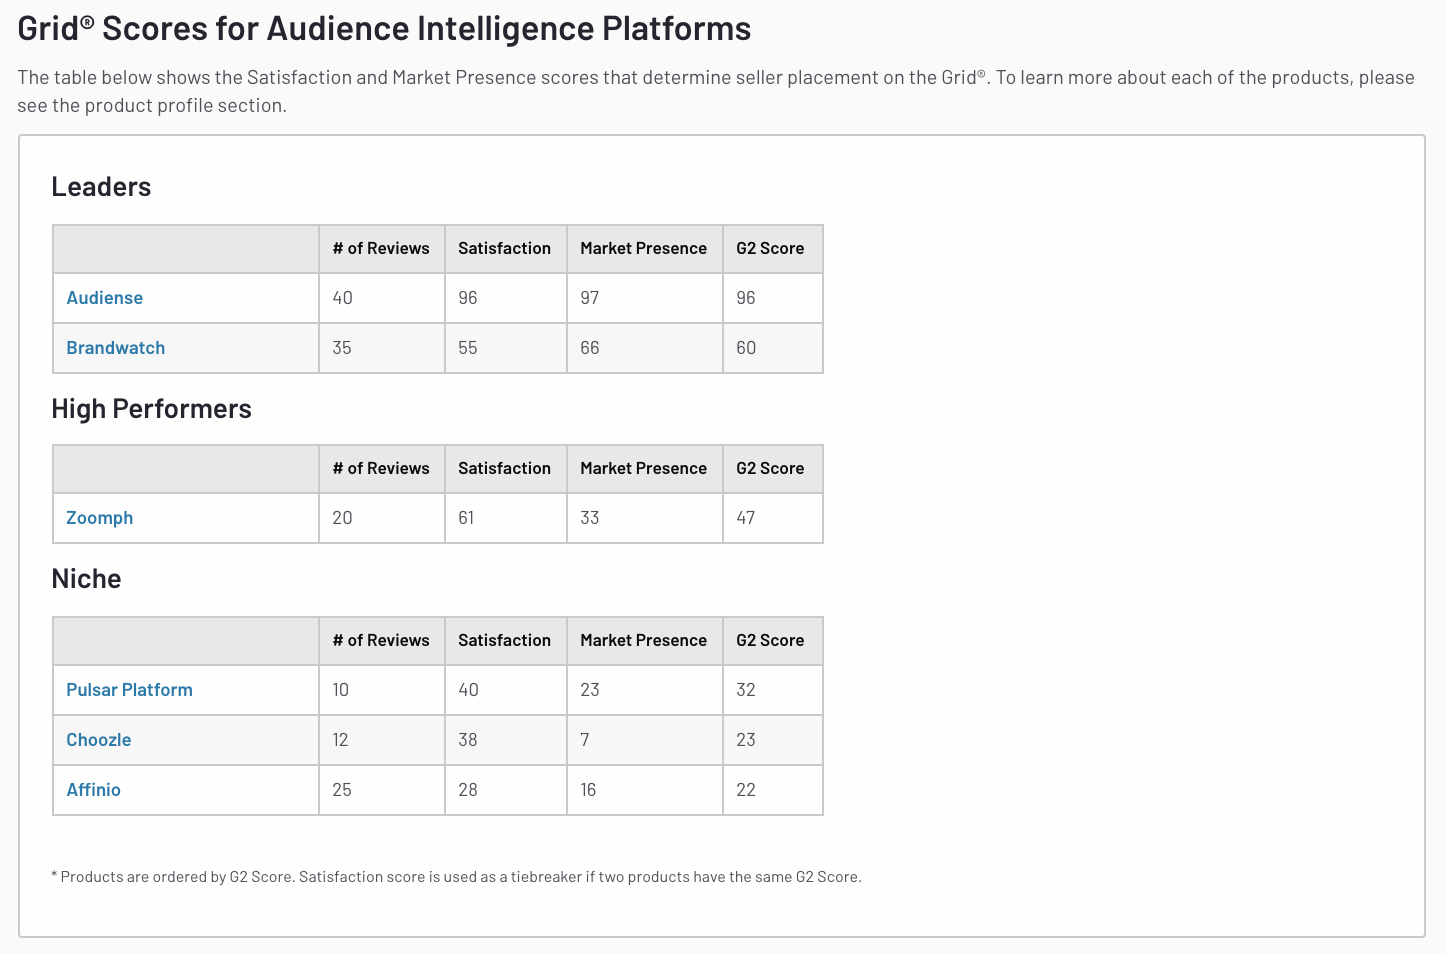Select the Leaders section heading
1446x954 pixels.
[x=101, y=187]
